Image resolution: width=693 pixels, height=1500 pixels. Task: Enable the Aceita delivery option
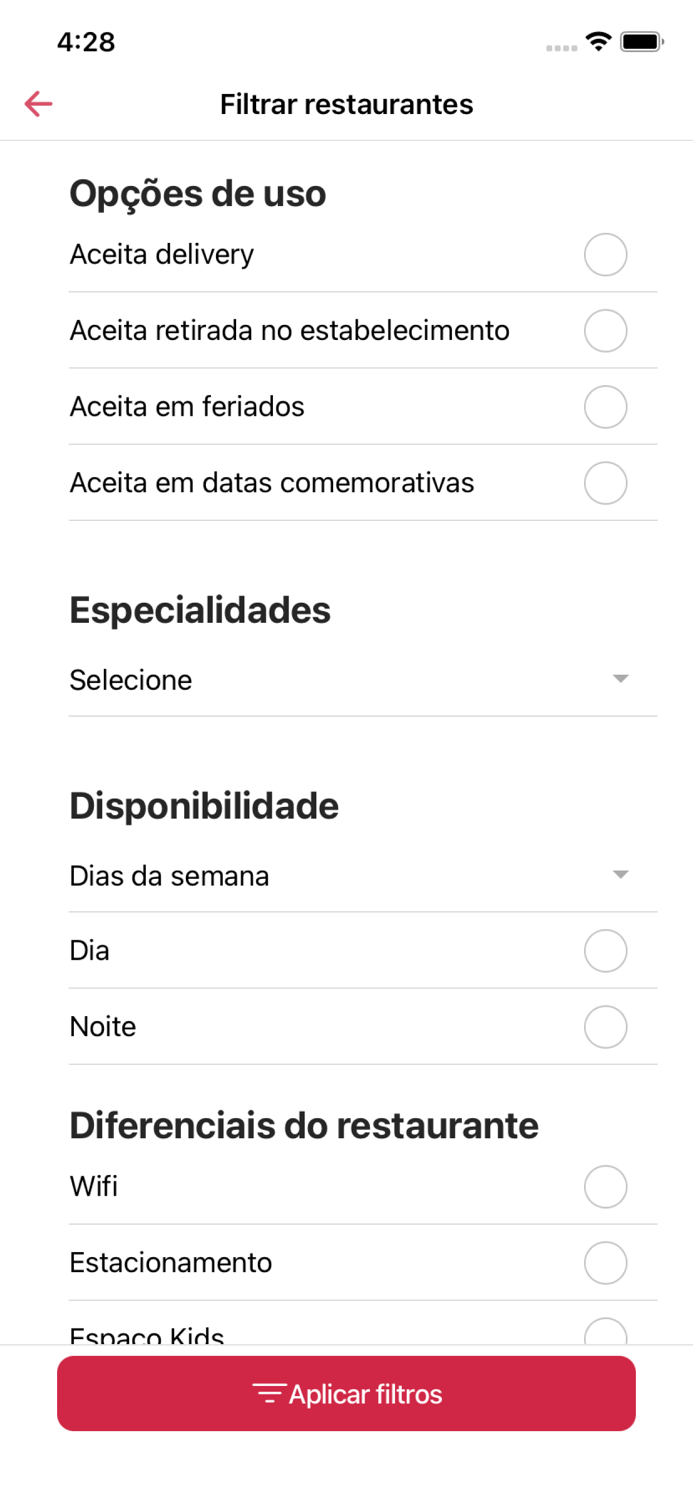[x=605, y=254]
